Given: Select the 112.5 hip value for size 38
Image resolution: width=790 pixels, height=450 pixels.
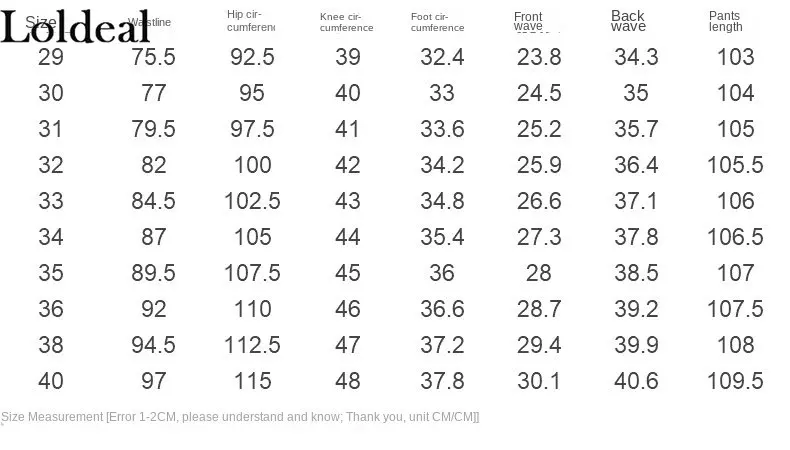Looking at the screenshot, I should coord(252,345).
